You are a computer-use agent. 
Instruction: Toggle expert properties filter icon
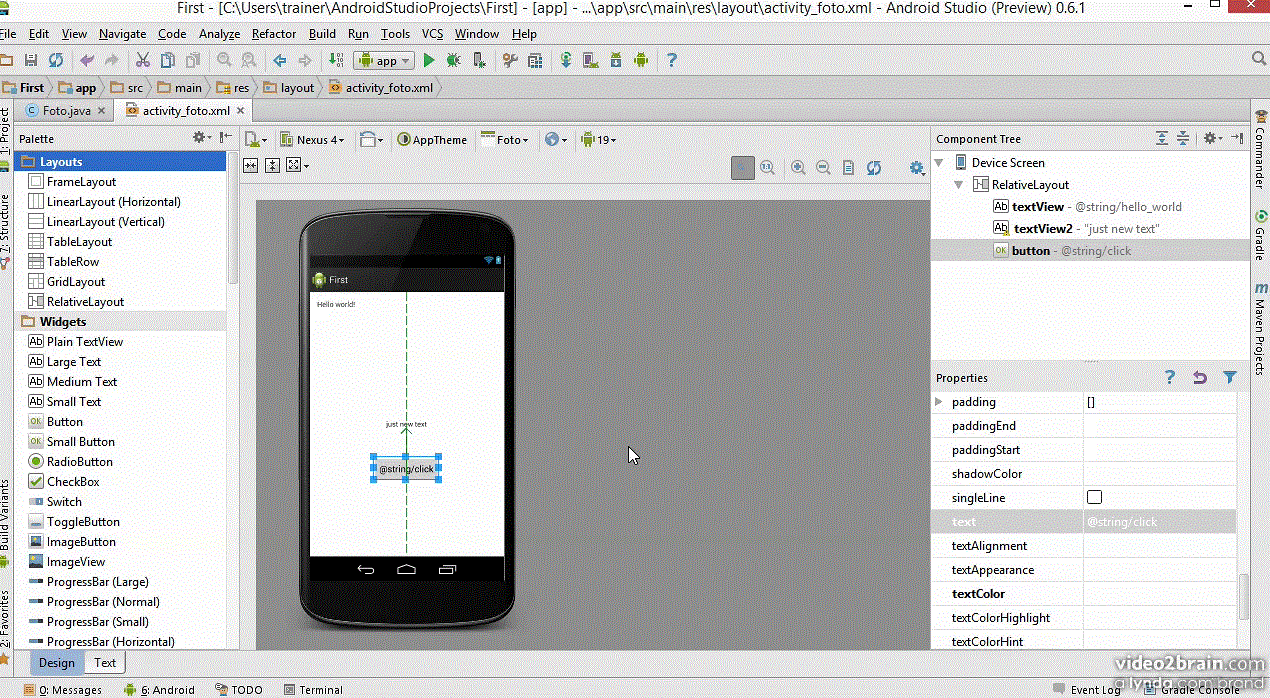pyautogui.click(x=1230, y=377)
